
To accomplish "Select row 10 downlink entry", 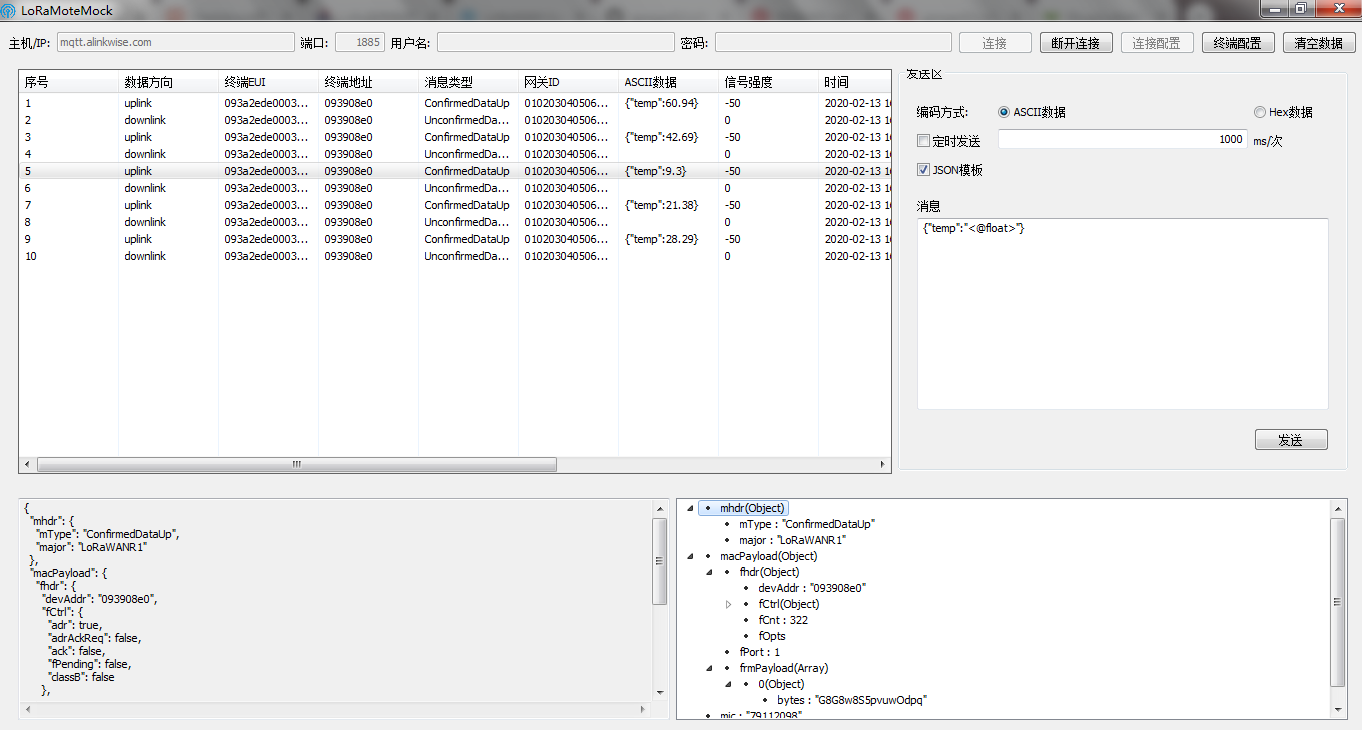I will 454,256.
